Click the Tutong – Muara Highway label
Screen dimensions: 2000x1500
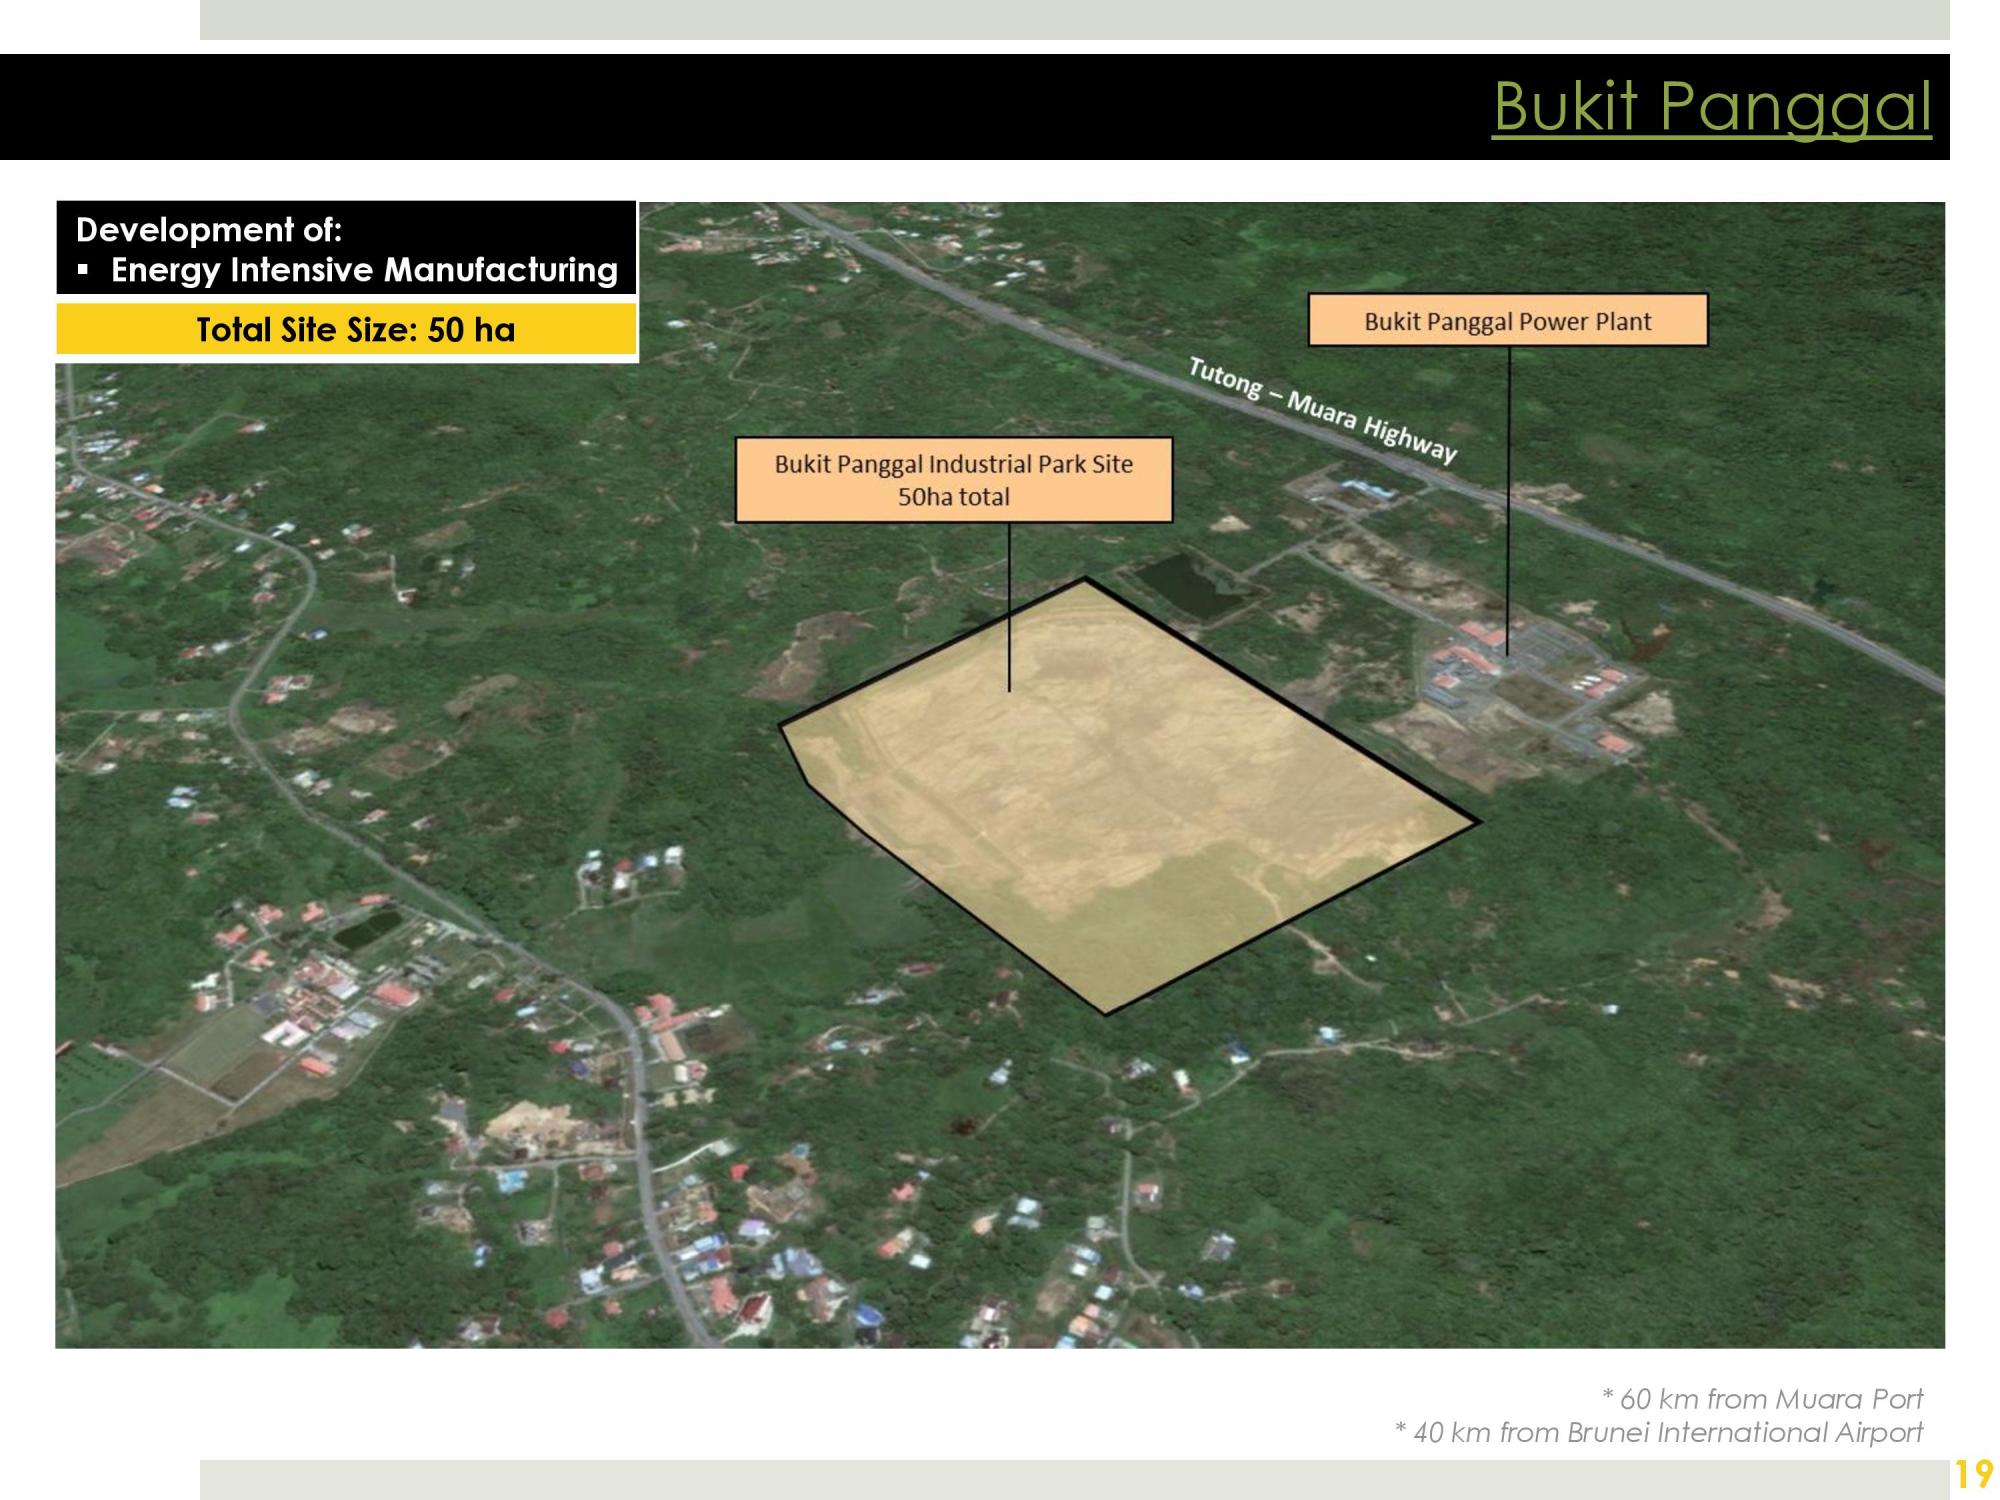pyautogui.click(x=1322, y=411)
